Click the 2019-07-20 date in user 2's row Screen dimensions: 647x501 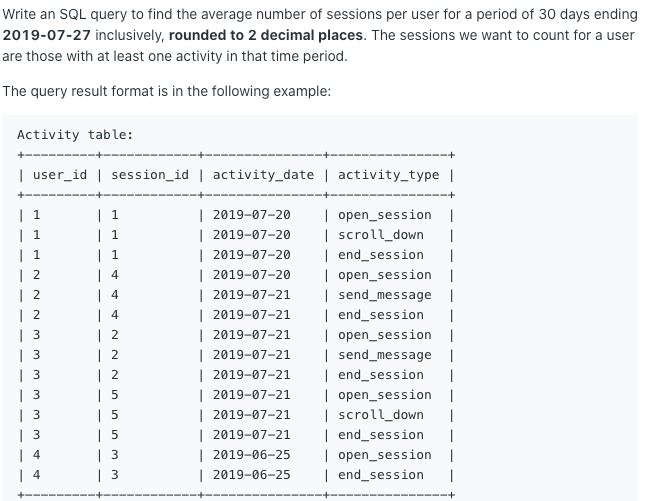pyautogui.click(x=252, y=275)
